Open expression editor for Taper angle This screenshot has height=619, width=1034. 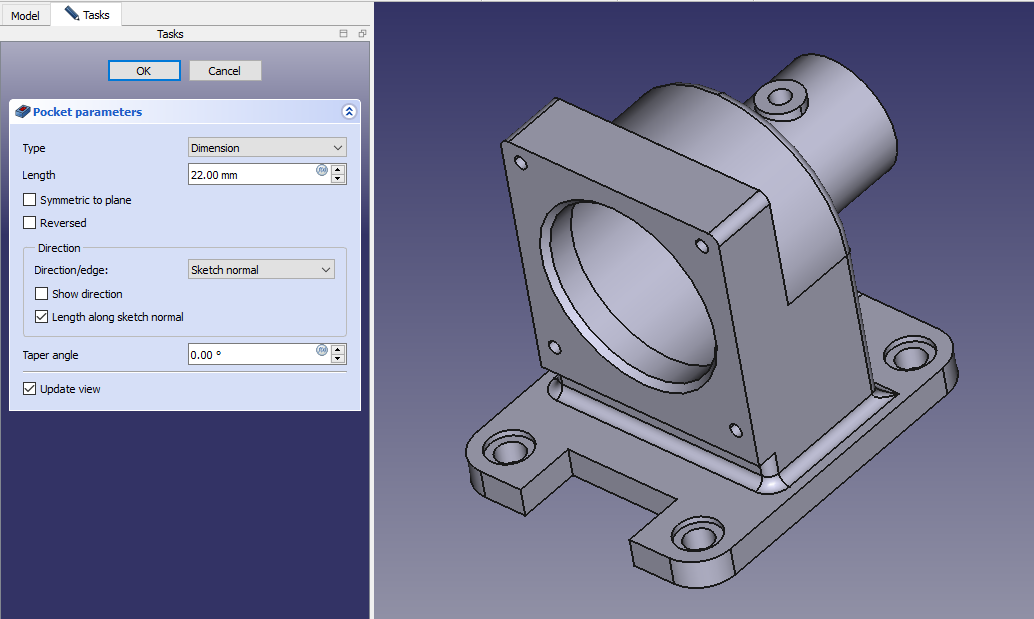point(322,350)
